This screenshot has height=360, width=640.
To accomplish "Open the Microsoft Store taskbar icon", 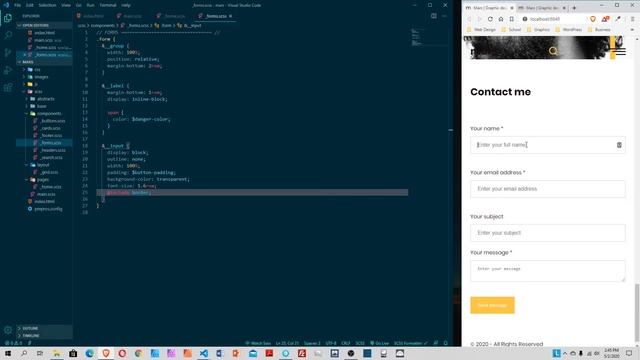I will click(73, 353).
